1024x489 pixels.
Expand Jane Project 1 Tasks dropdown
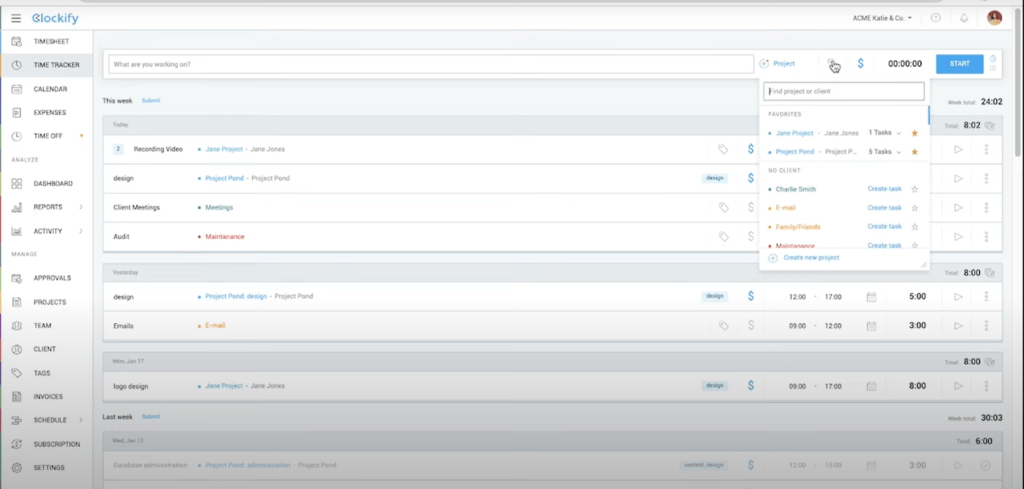[884, 133]
